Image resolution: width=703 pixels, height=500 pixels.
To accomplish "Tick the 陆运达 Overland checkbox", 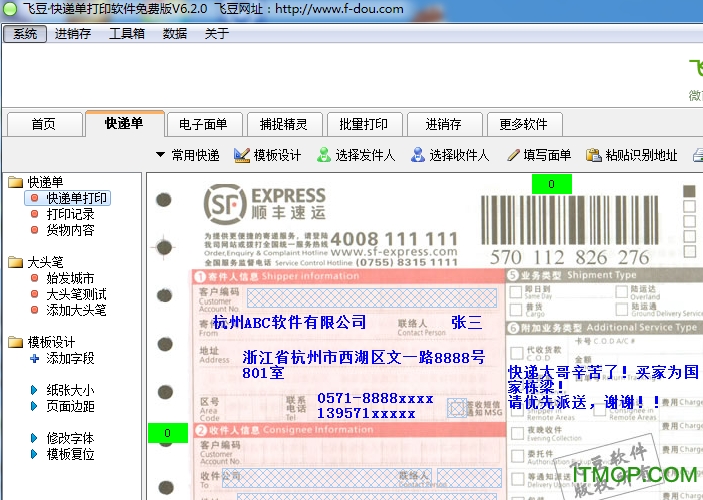I will tap(621, 291).
